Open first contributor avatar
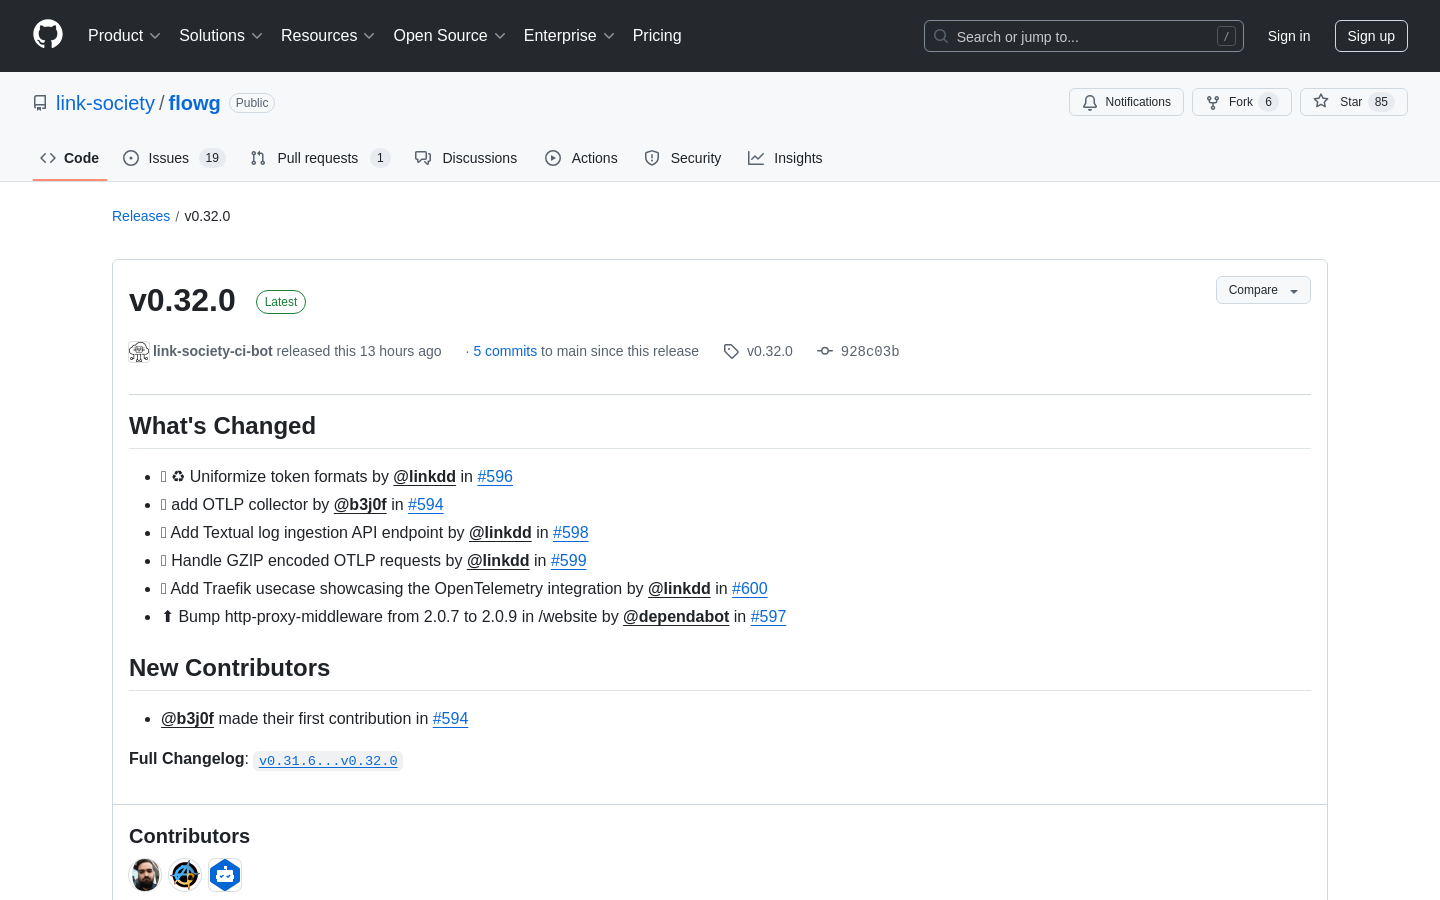 (145, 875)
